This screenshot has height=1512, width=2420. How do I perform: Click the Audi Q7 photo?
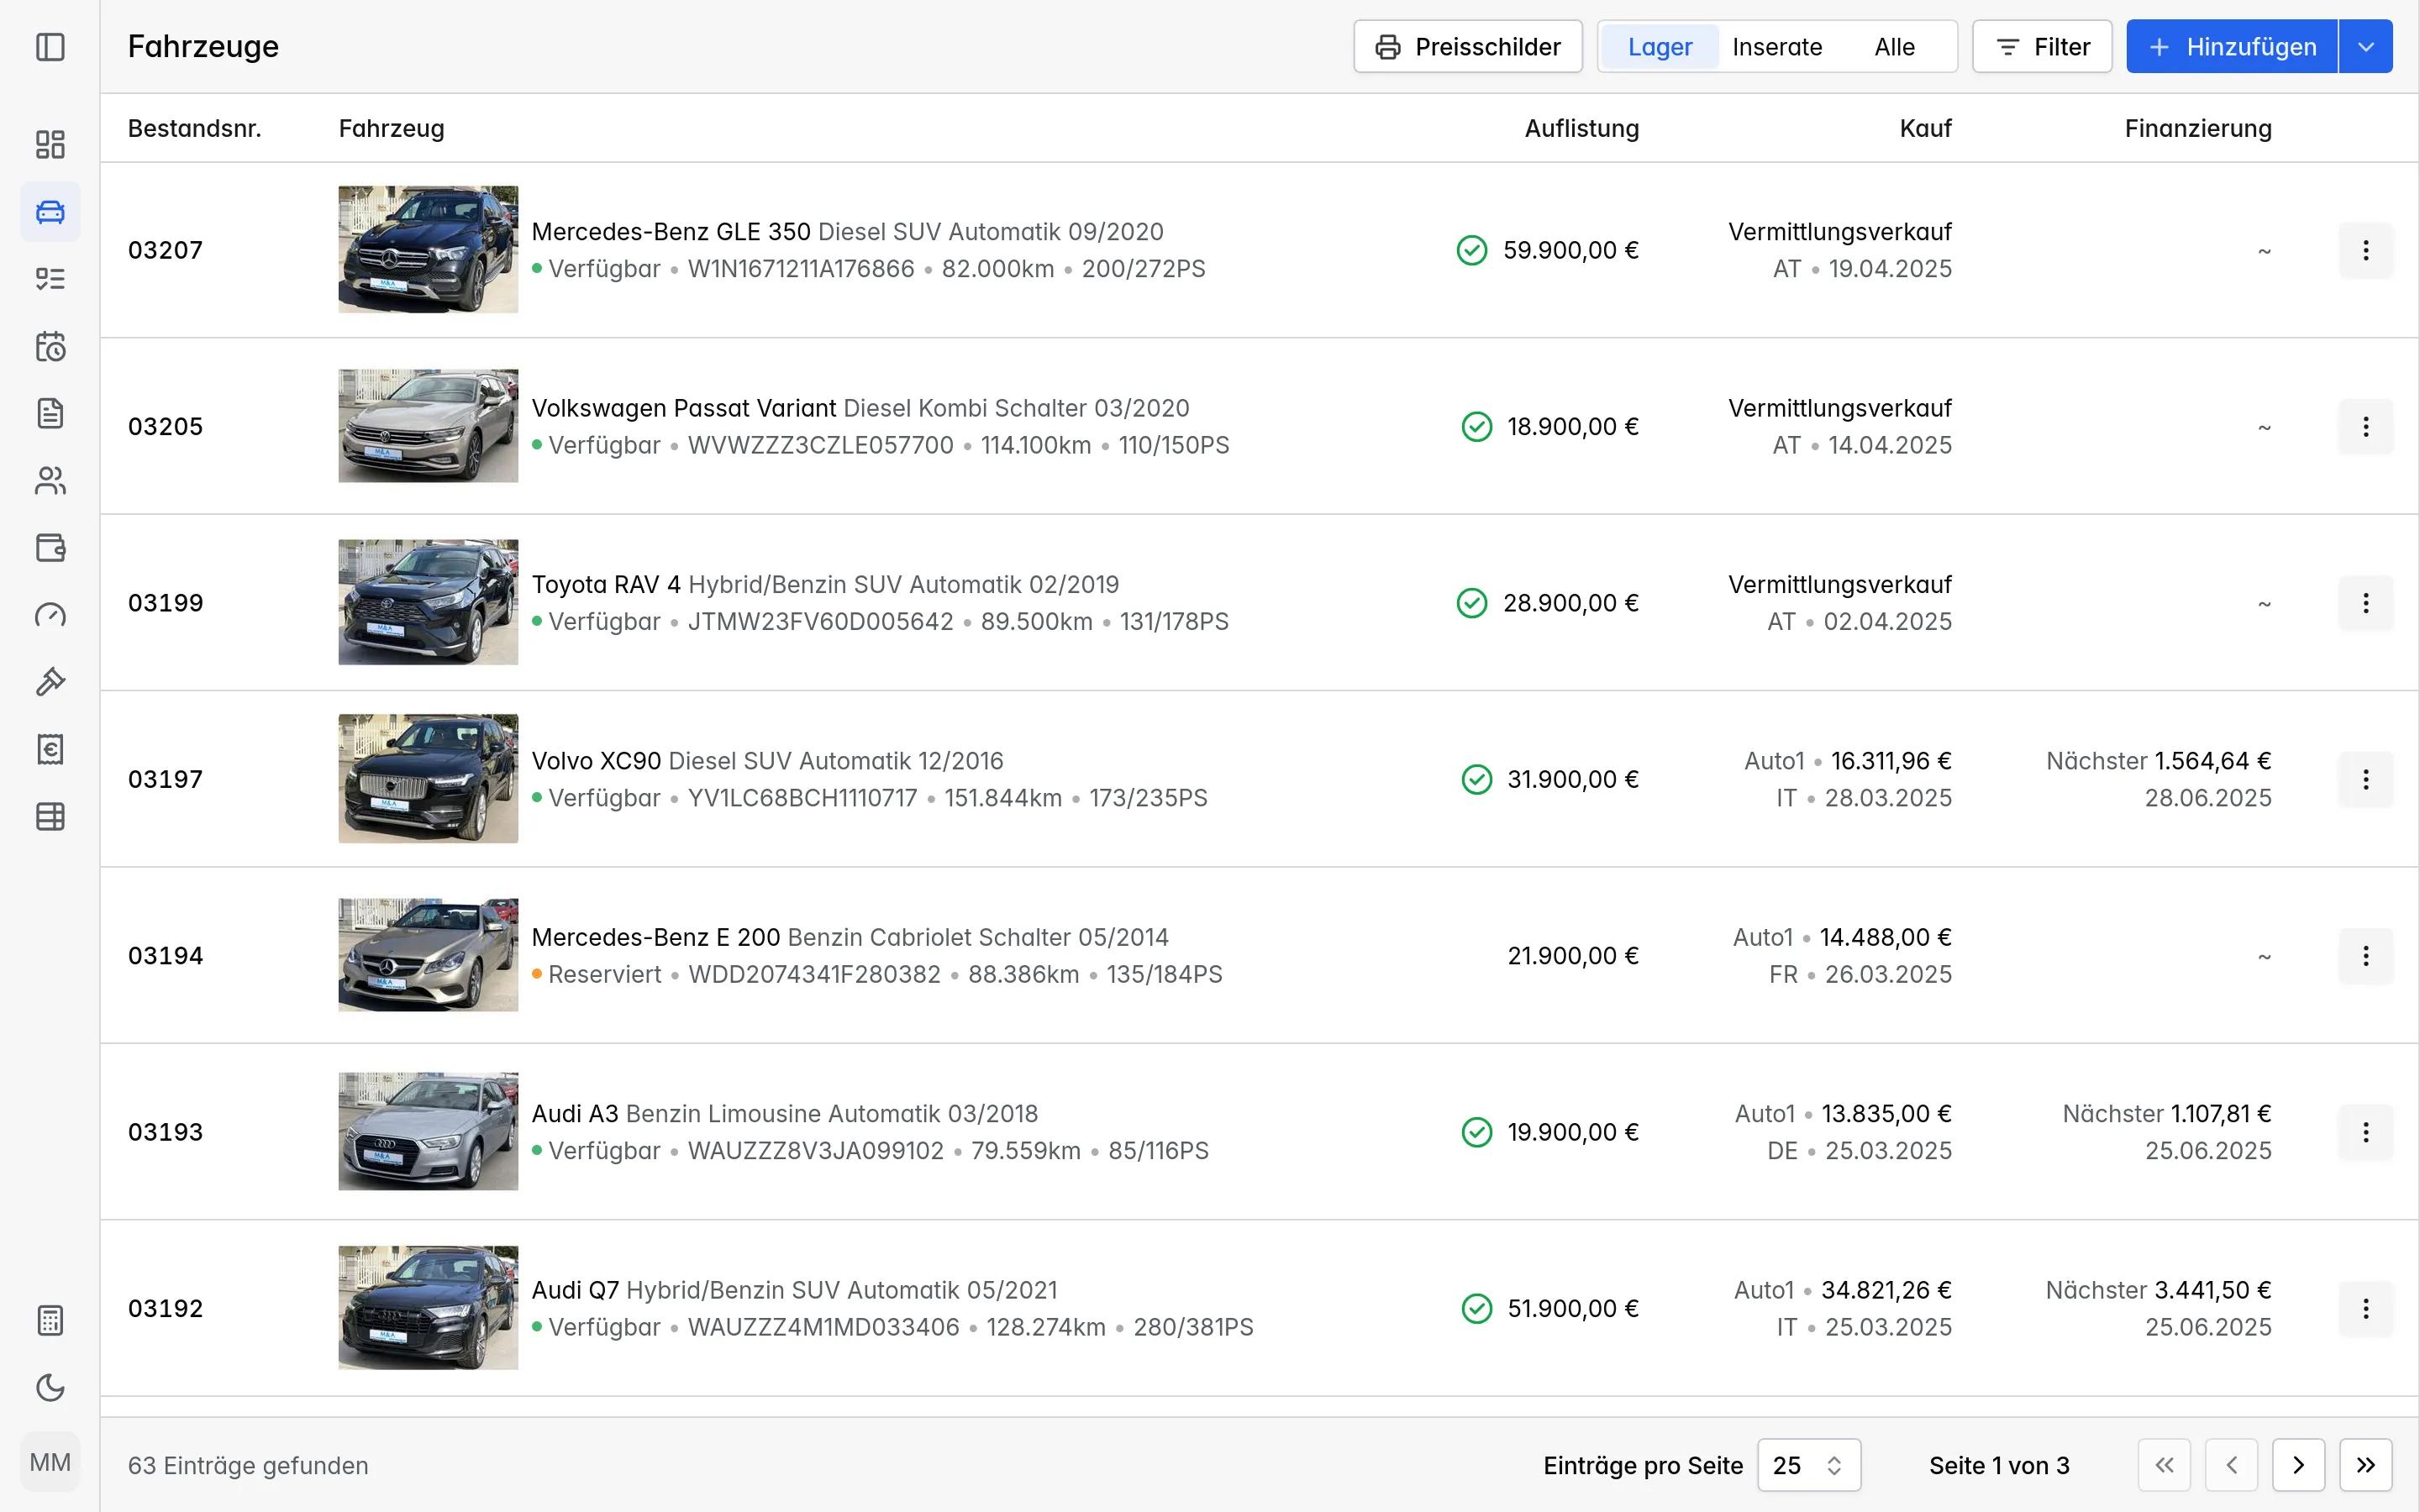[428, 1308]
